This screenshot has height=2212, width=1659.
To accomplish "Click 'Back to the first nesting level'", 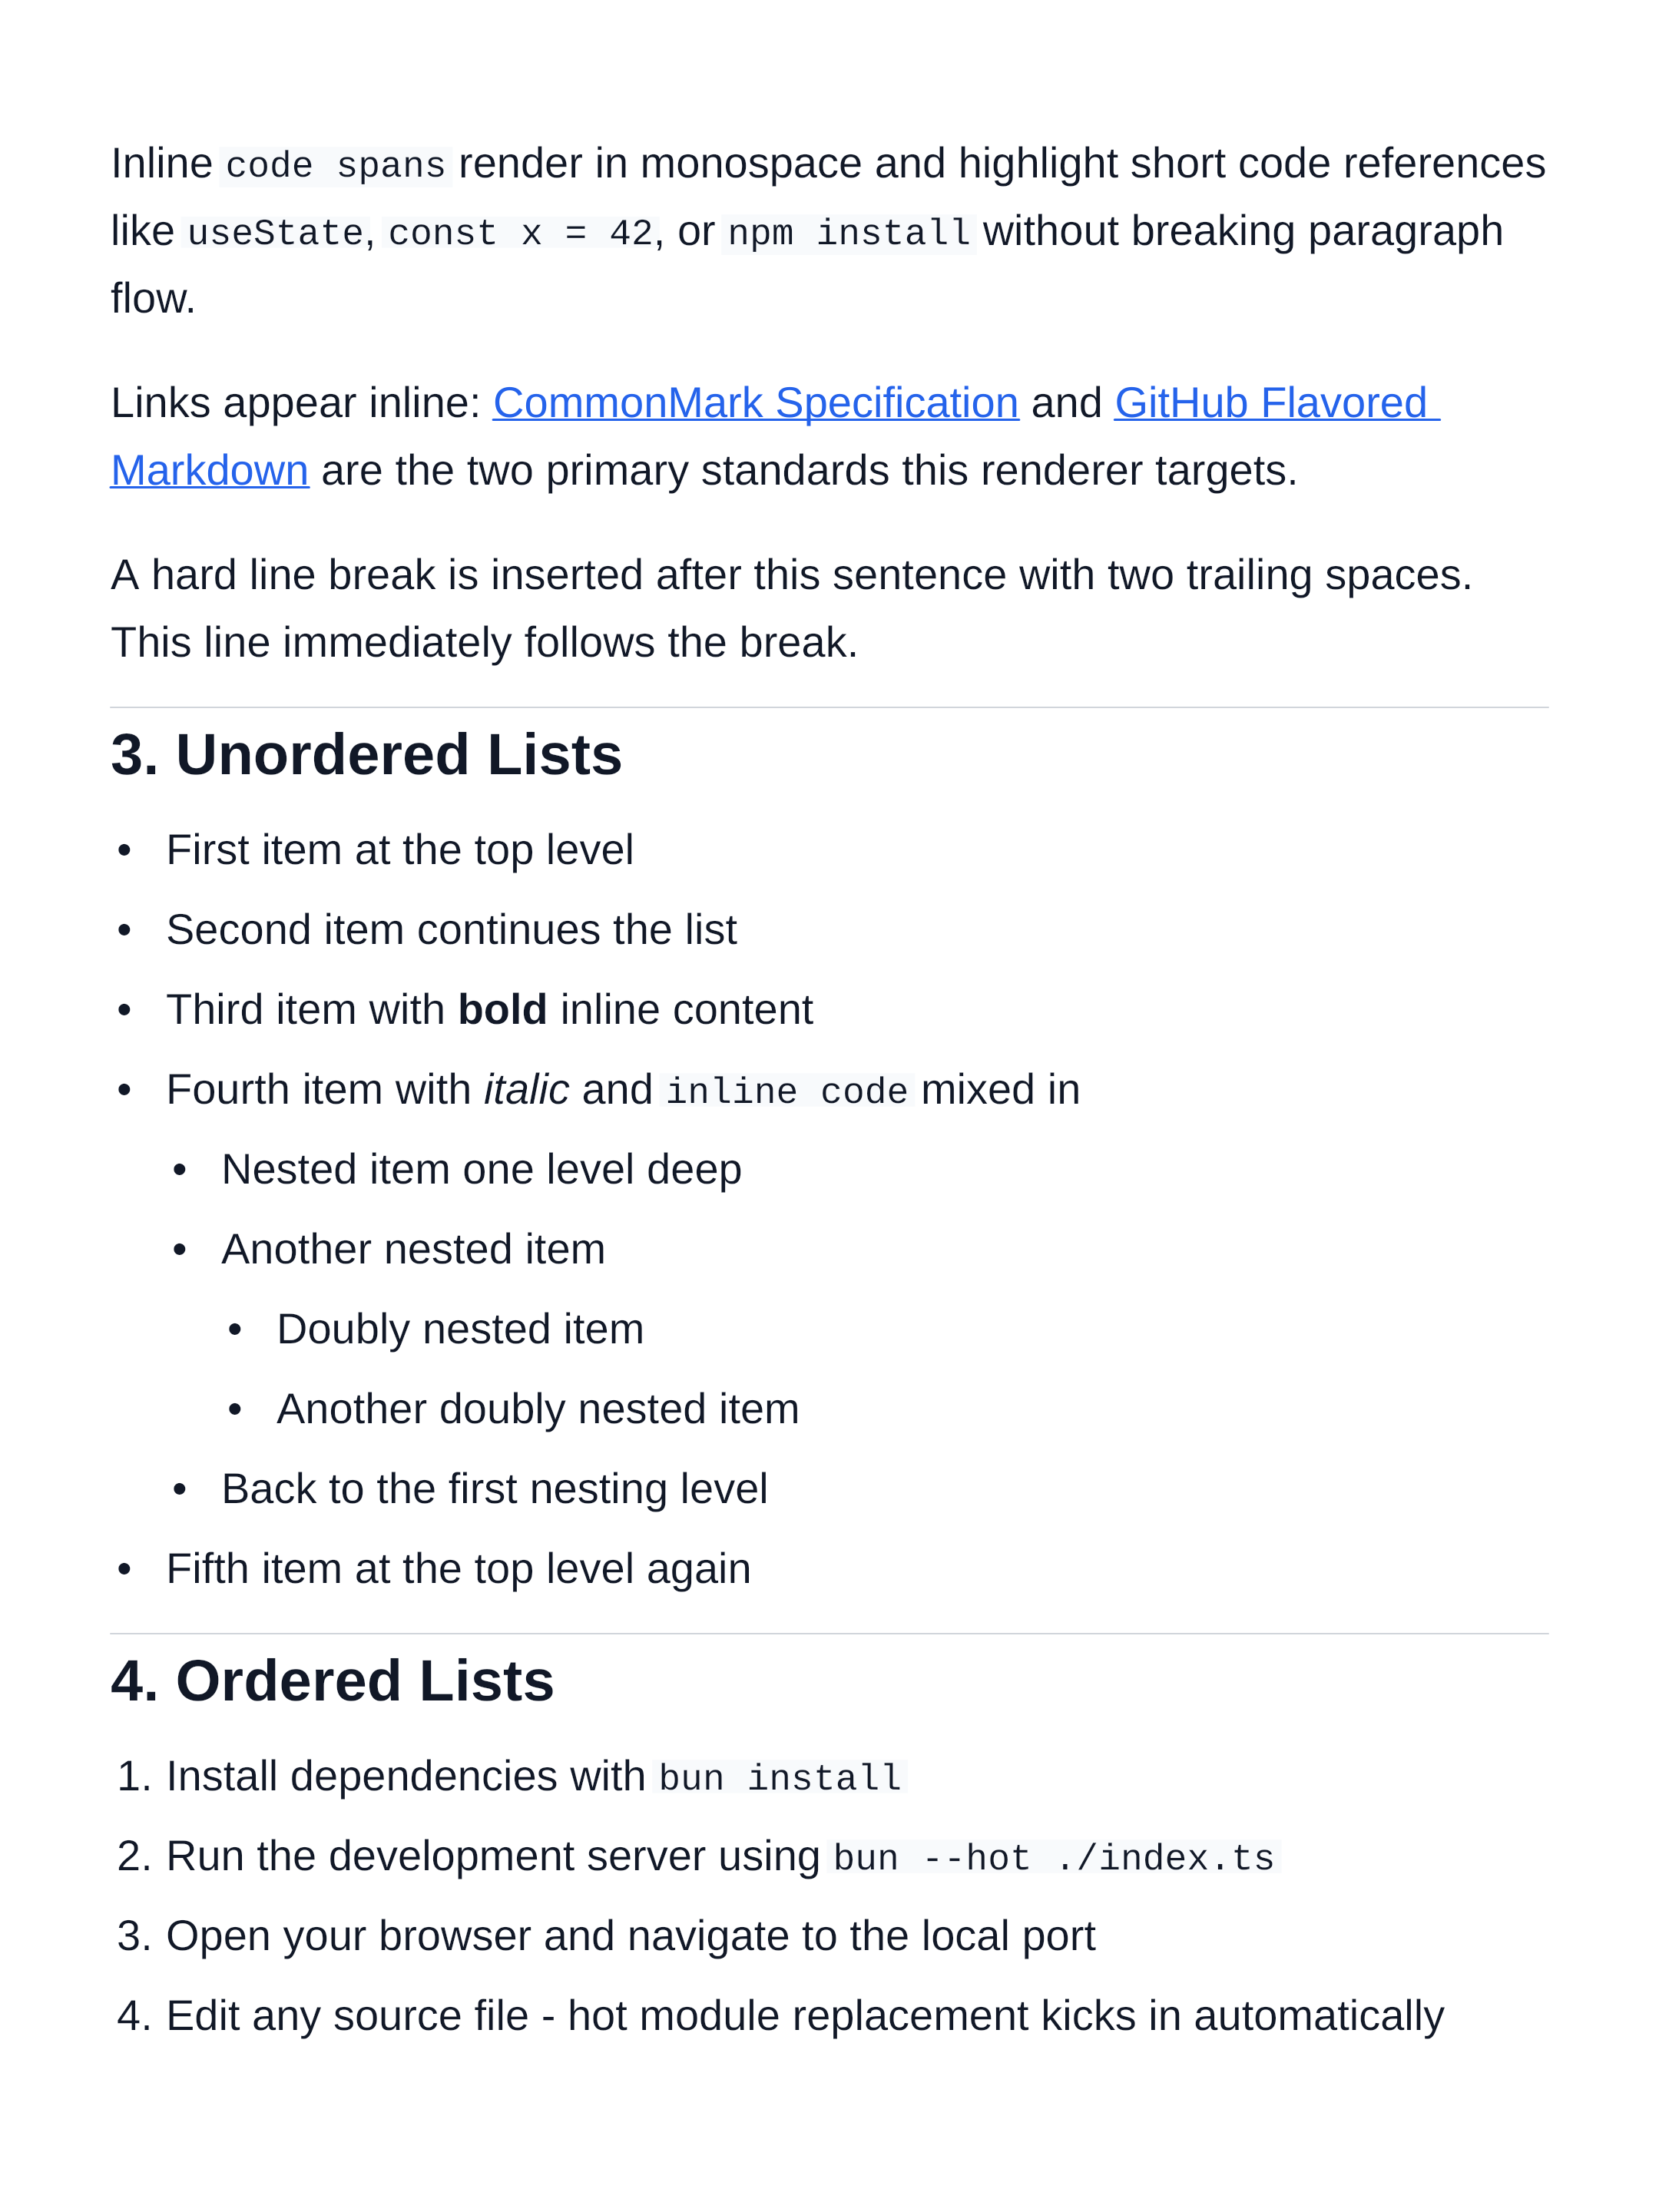I will [494, 1489].
